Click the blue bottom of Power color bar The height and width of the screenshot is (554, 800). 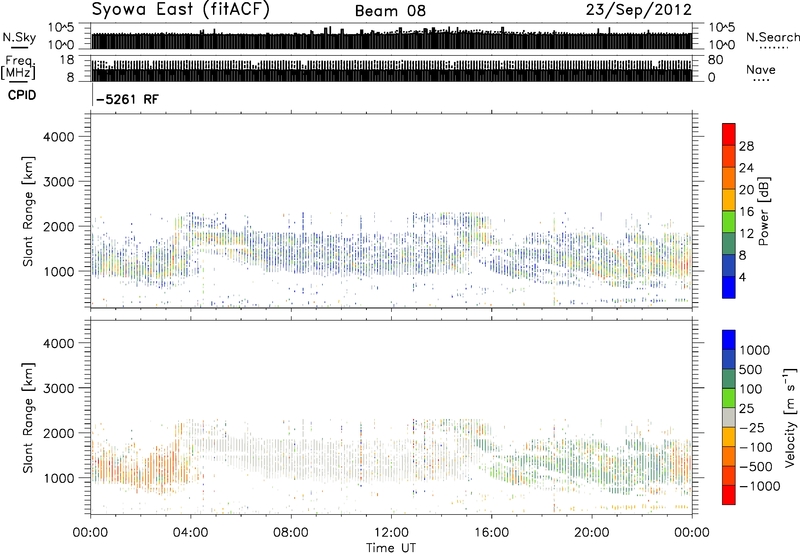[x=729, y=287]
